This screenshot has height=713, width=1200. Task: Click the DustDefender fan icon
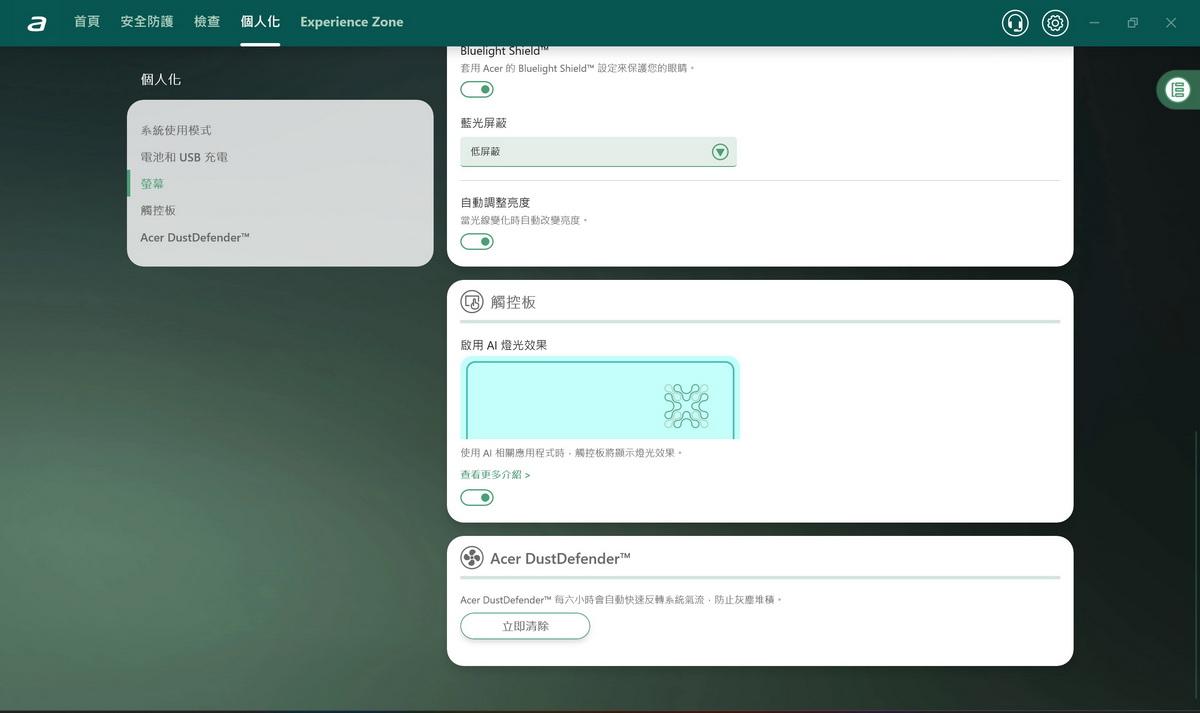(472, 558)
